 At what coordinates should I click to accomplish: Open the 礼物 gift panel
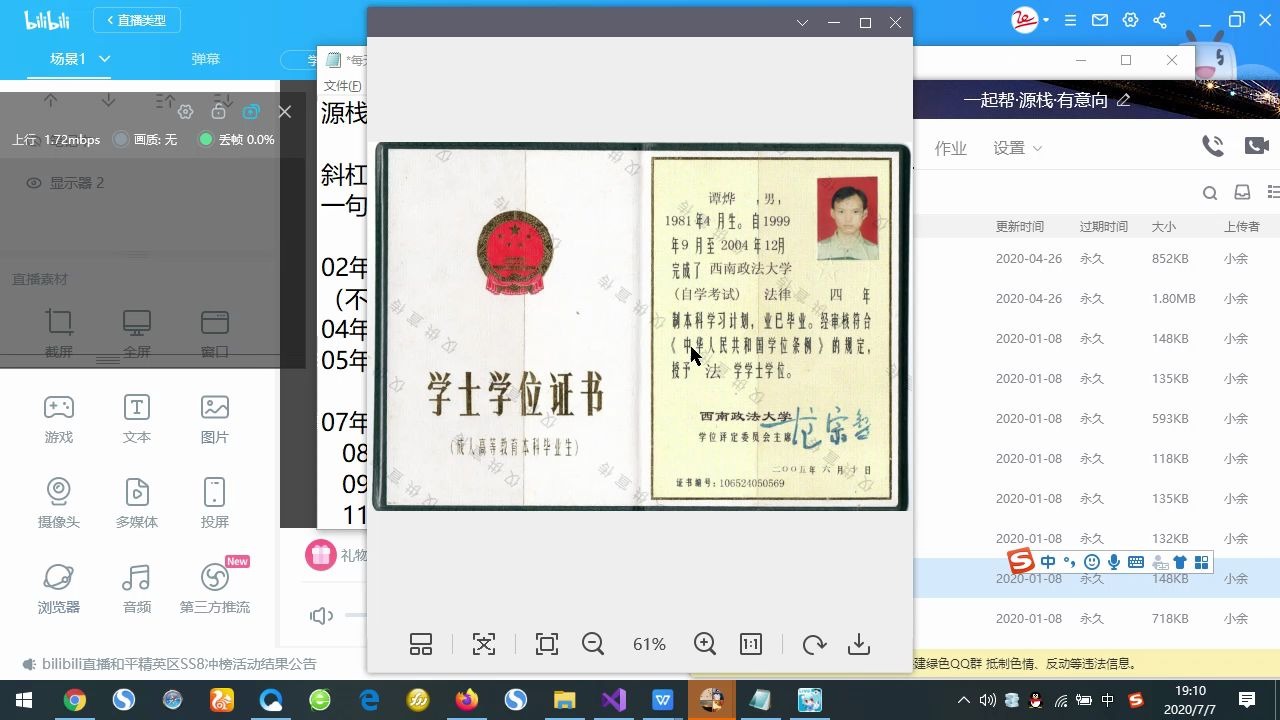336,555
